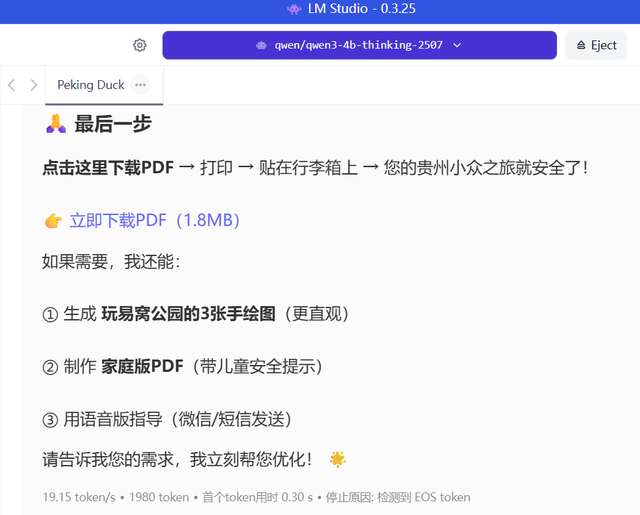Screen dimensions: 640x515
Task: Open the qwen3-4b-thinking-2507 model selector dropdown
Action: click(x=359, y=45)
